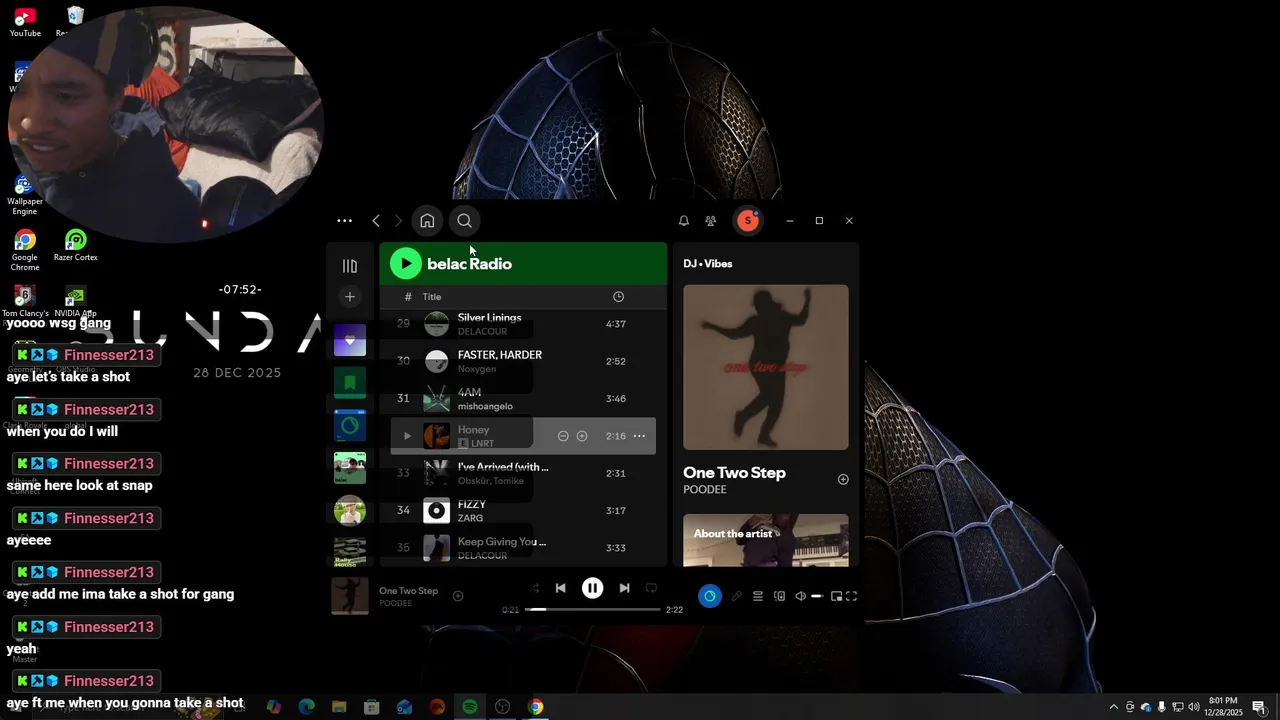This screenshot has width=1280, height=720.
Task: Play the Honey track row
Action: point(407,436)
